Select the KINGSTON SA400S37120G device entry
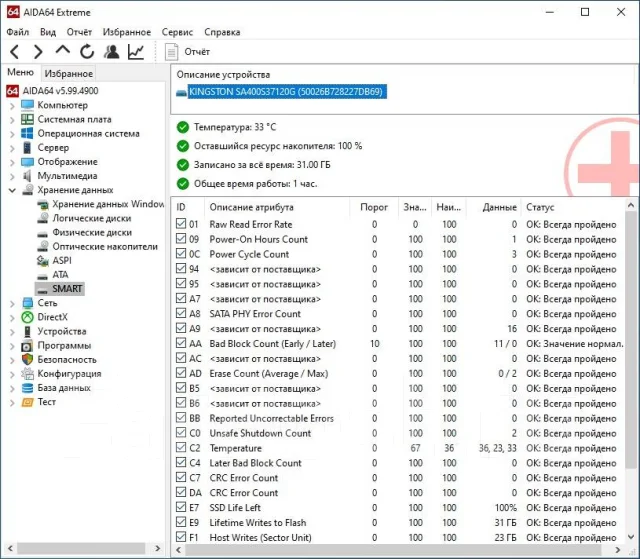This screenshot has width=640, height=559. [286, 91]
